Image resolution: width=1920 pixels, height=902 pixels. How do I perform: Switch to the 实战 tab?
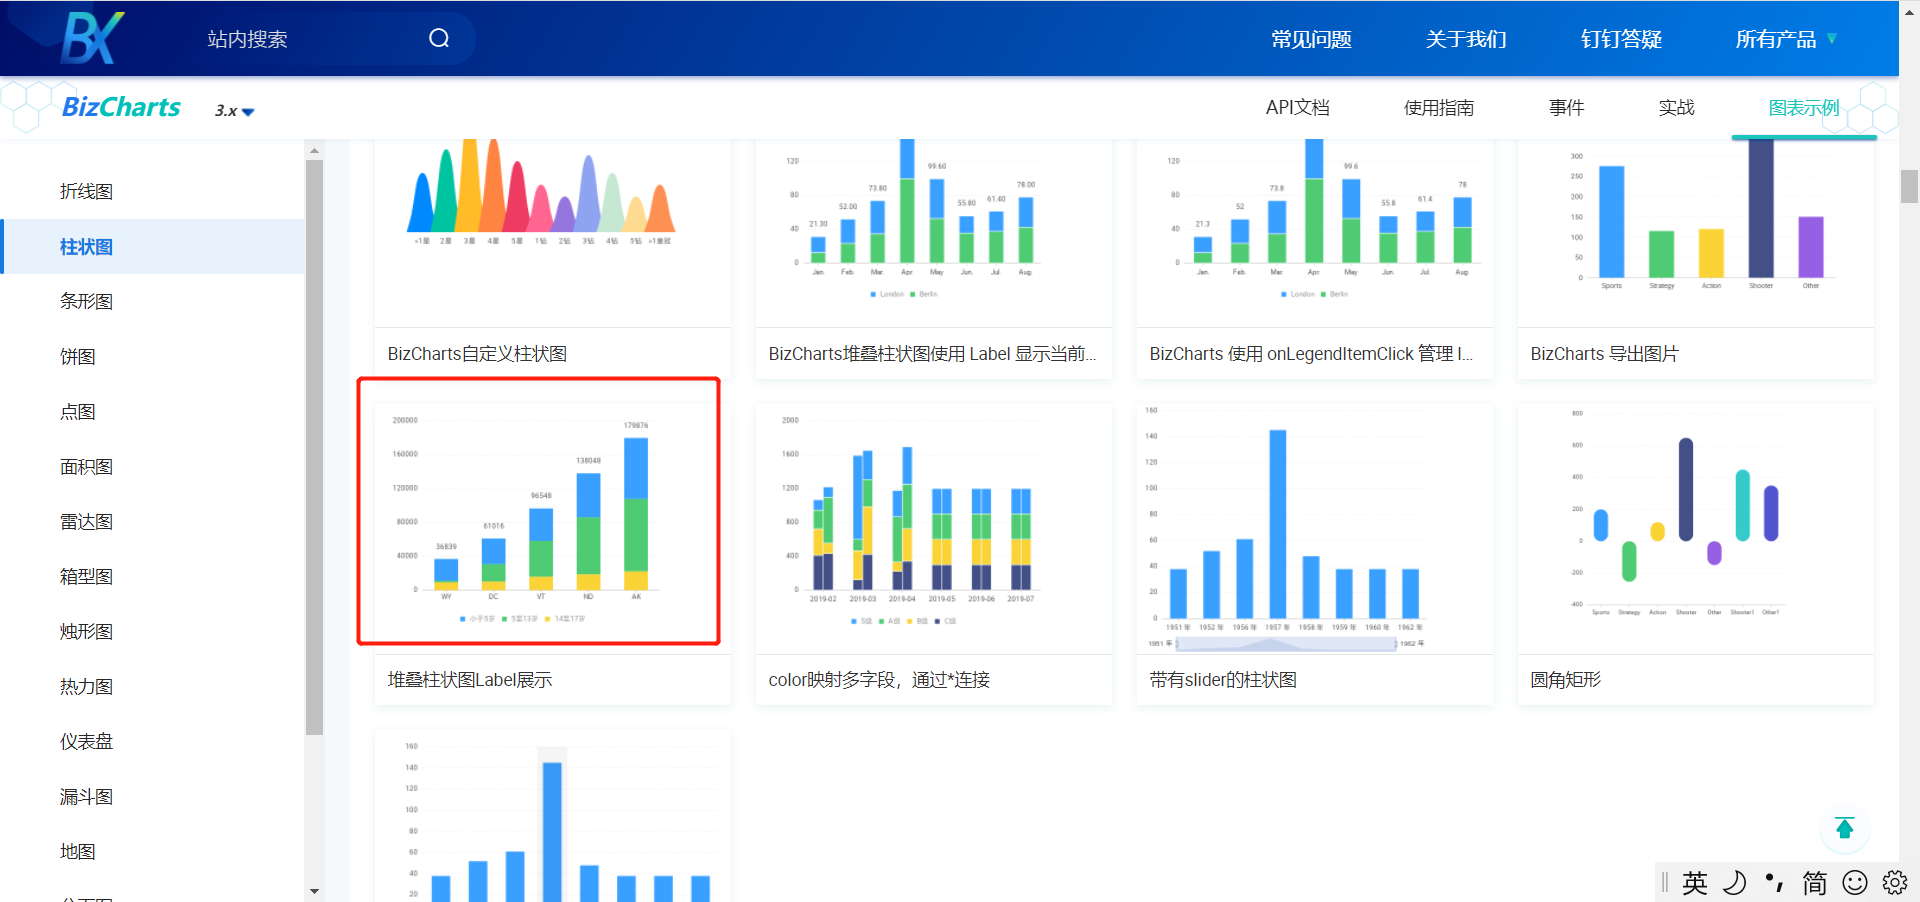(x=1676, y=107)
